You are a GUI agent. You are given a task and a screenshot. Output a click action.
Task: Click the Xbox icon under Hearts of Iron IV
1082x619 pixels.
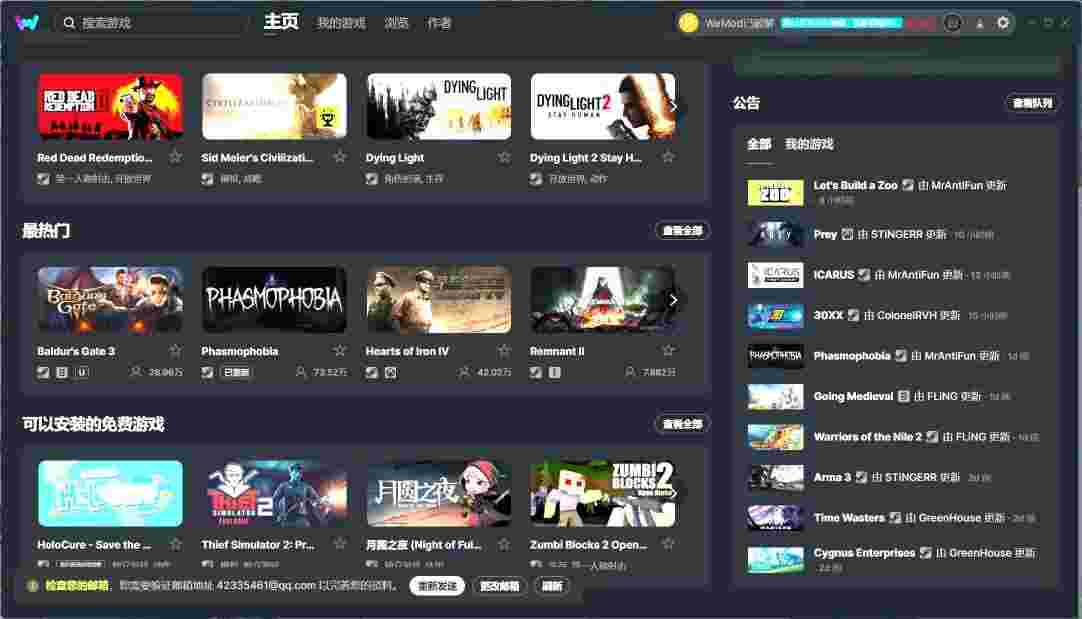pyautogui.click(x=391, y=372)
